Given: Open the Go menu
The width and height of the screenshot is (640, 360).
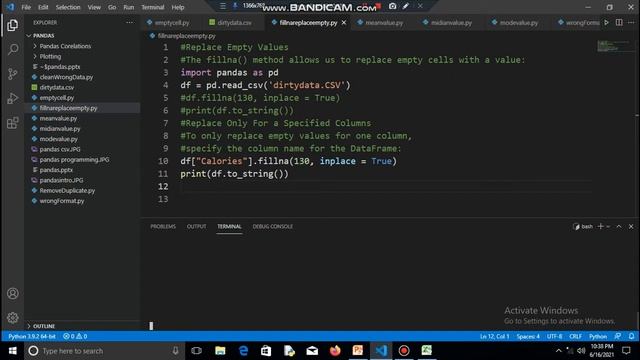Looking at the screenshot, I should [x=112, y=7].
